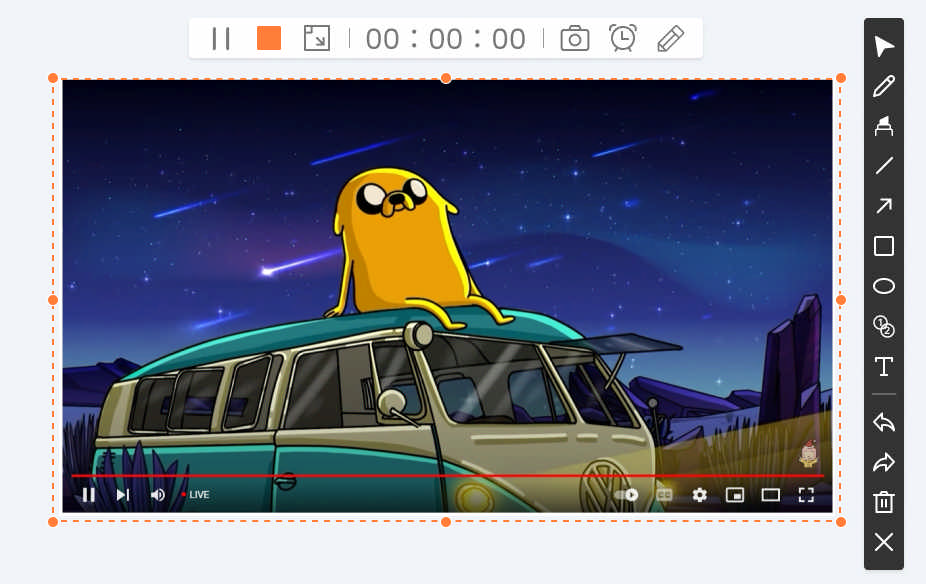Select the ellipse shape tool
The image size is (926, 584).
coord(884,286)
